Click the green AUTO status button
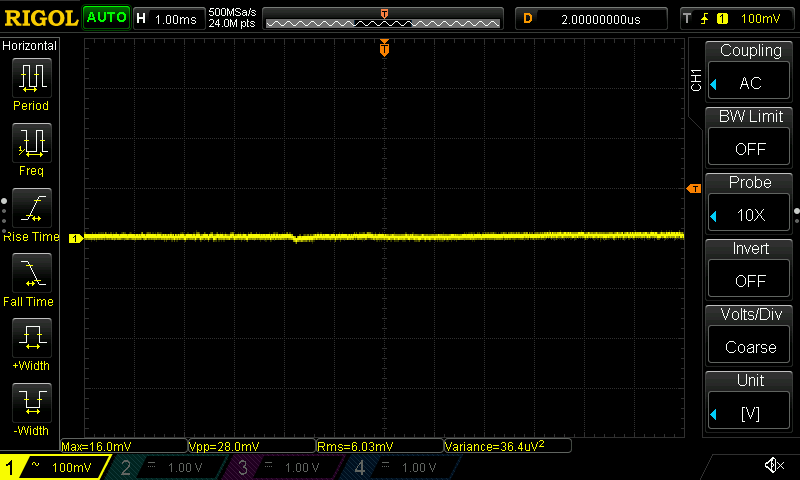800x480 pixels. pyautogui.click(x=106, y=18)
